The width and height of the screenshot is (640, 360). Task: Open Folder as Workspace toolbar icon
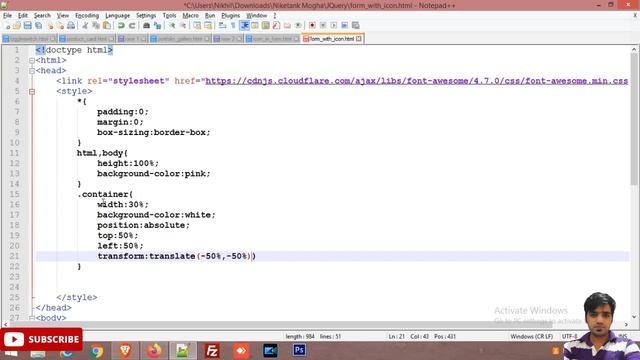(287, 26)
